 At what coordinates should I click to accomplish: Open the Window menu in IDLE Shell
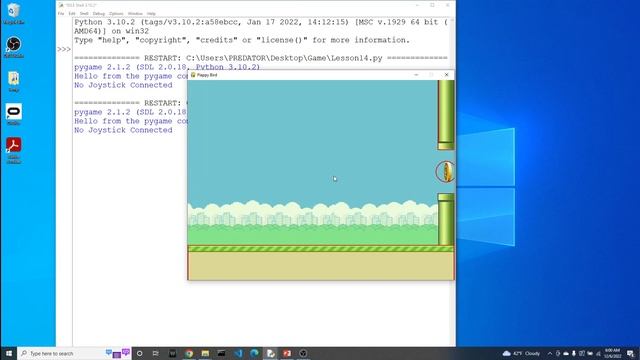tap(135, 13)
